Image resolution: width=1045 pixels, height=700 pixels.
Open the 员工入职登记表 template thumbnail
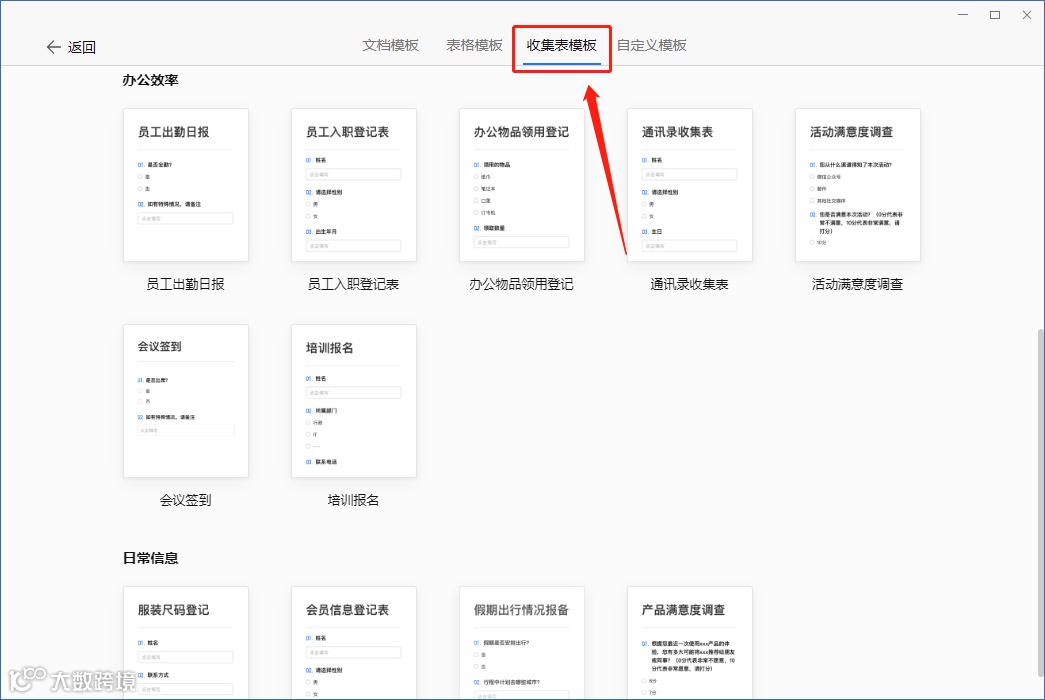(x=354, y=185)
